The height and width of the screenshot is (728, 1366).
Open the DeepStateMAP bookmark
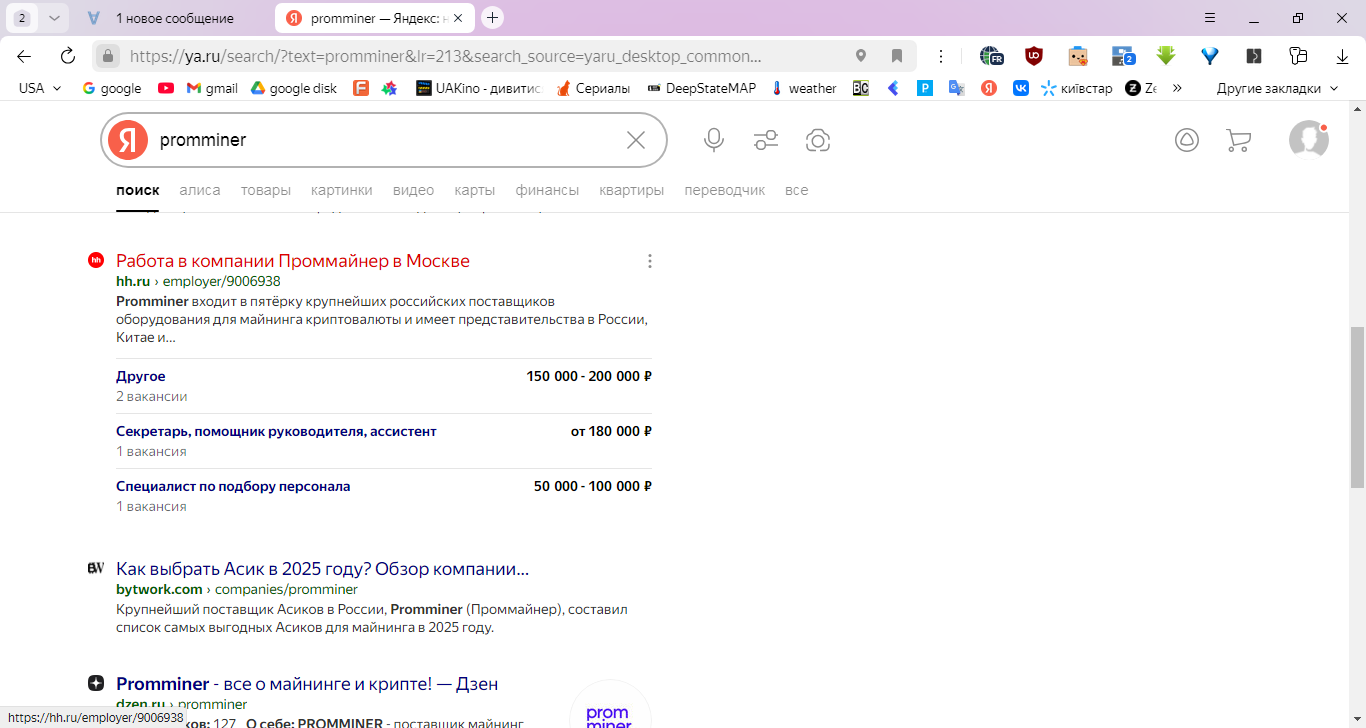click(702, 88)
